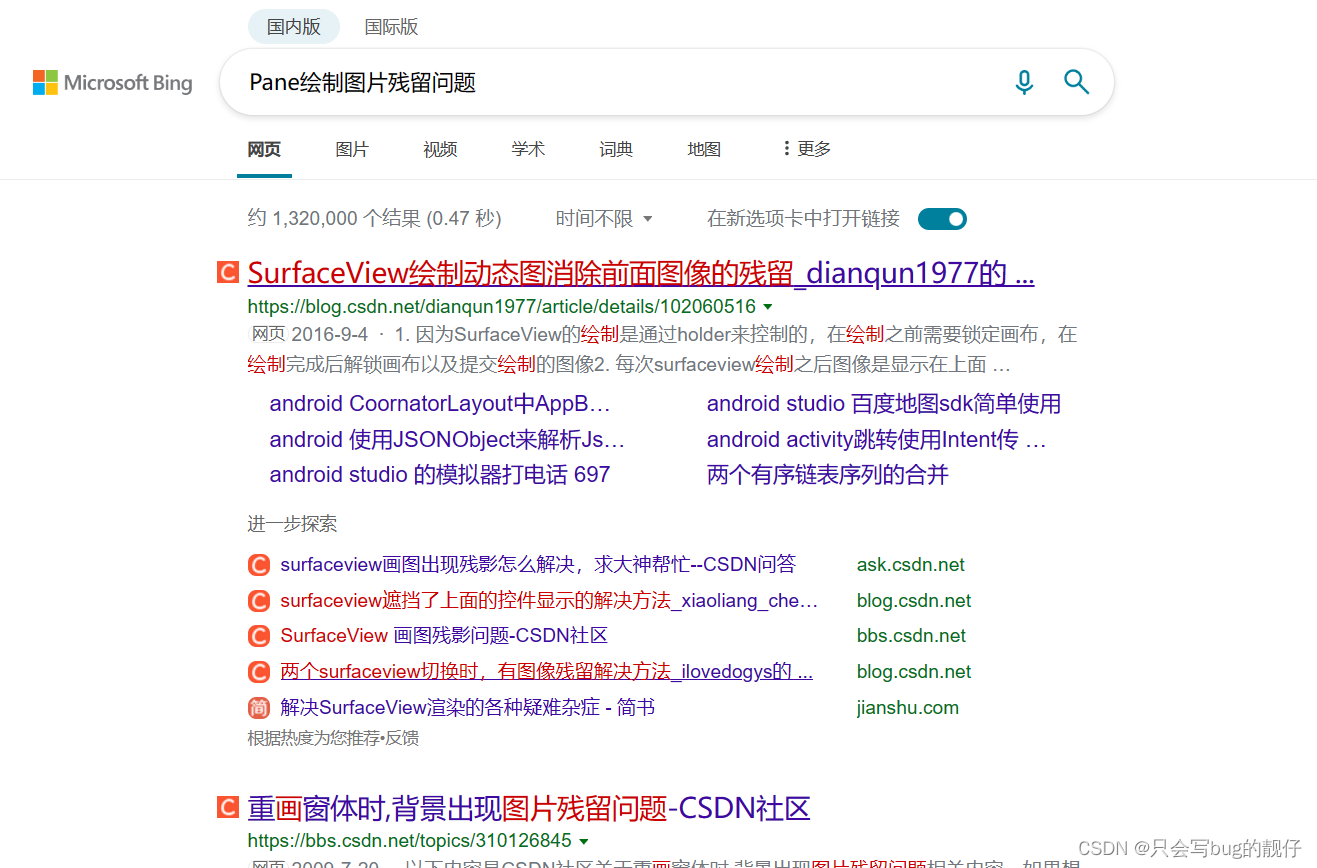Click 简书 icon beside 解决SurfaceView渲染 link
Image resolution: width=1317 pixels, height=868 pixels.
point(259,708)
